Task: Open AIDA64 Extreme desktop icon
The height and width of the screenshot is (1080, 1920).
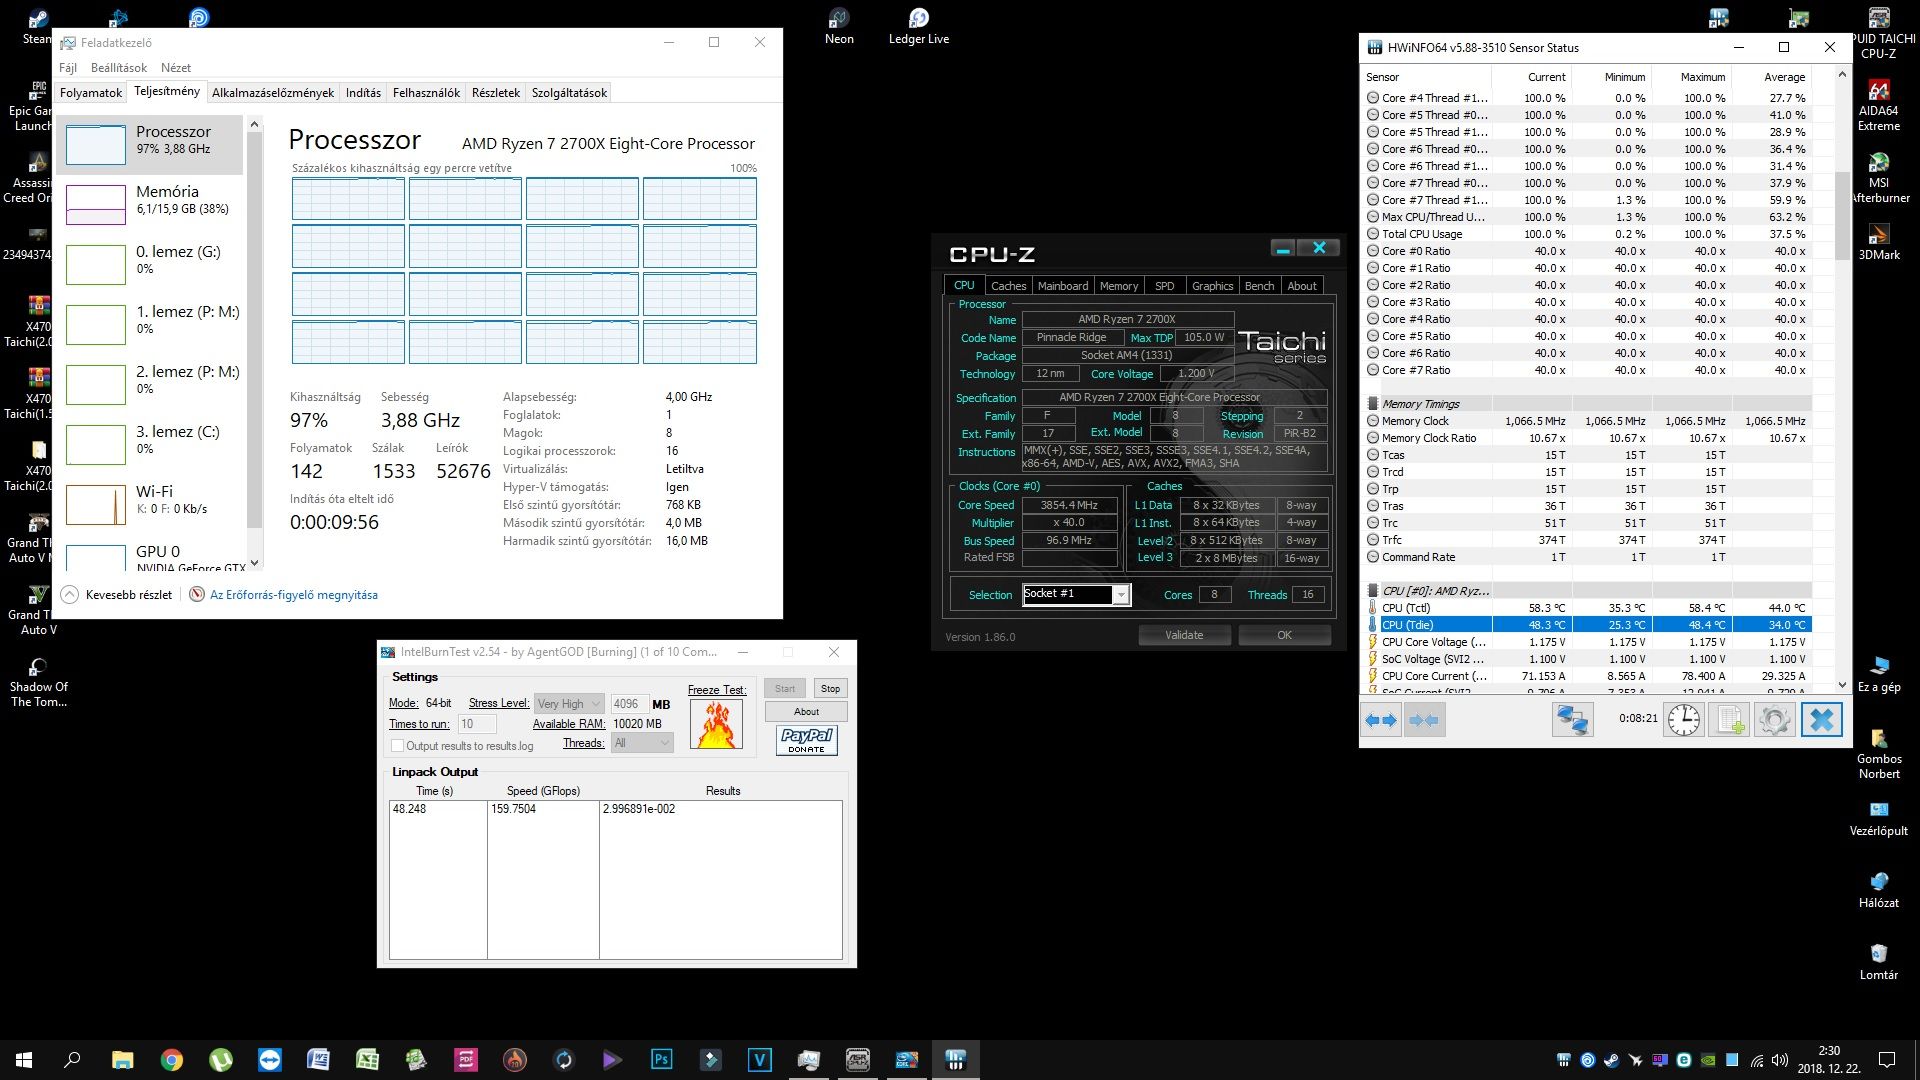Action: [1878, 105]
